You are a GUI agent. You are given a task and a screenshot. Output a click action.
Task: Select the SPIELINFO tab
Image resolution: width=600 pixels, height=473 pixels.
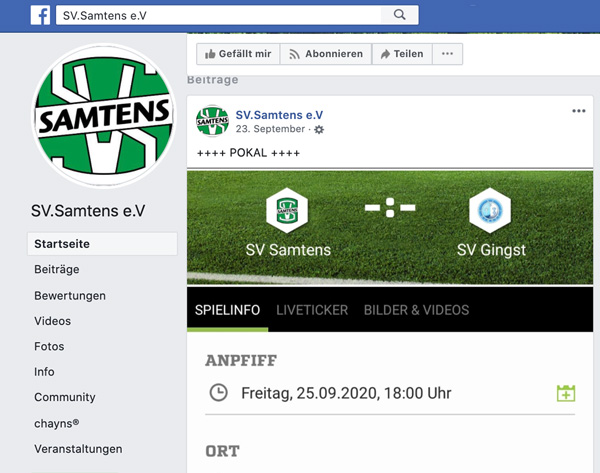click(227, 310)
